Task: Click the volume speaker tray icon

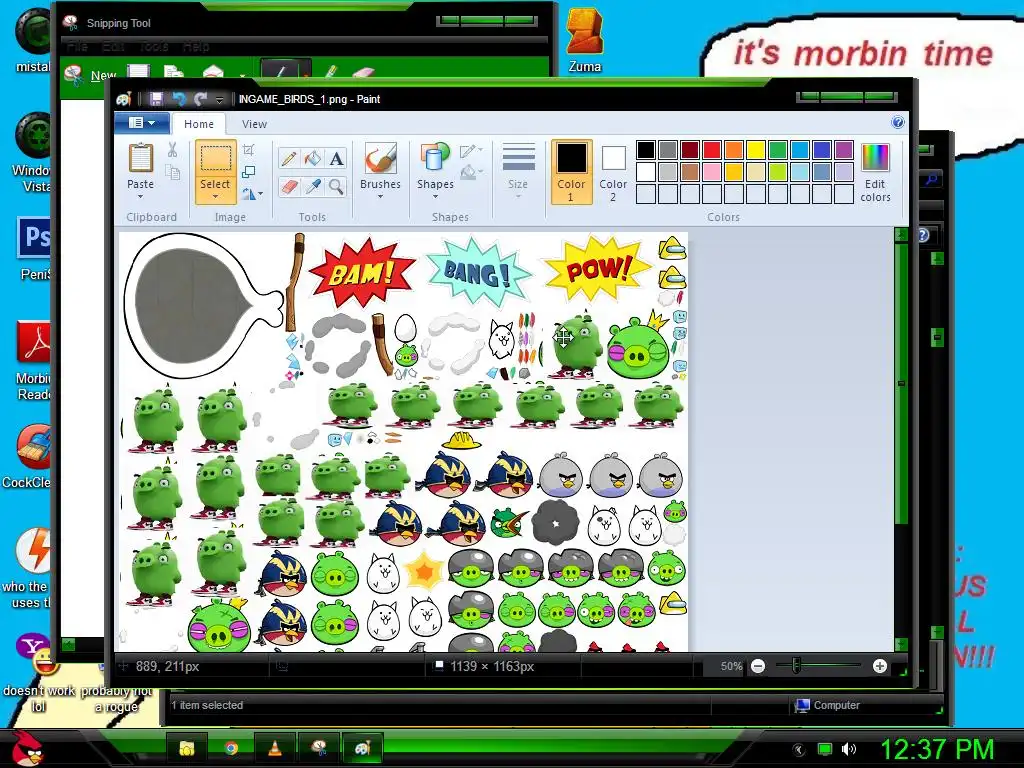Action: pyautogui.click(x=848, y=749)
